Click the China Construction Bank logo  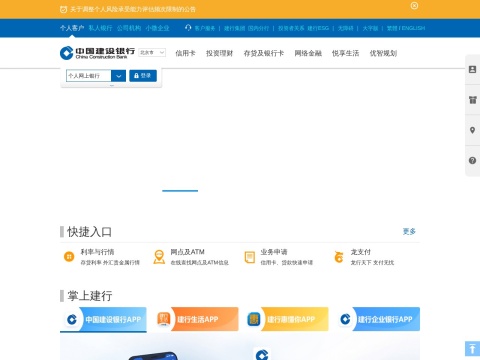(97, 53)
